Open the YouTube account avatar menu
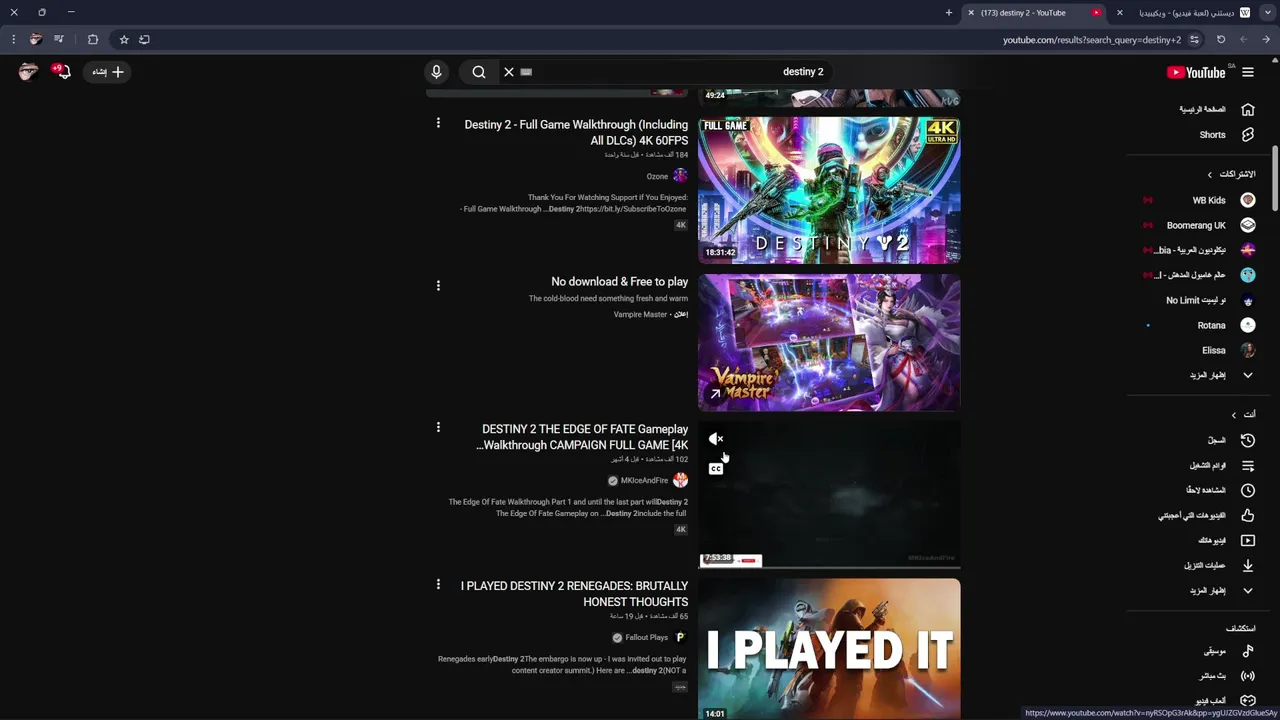This screenshot has height=720, width=1280. (x=28, y=72)
